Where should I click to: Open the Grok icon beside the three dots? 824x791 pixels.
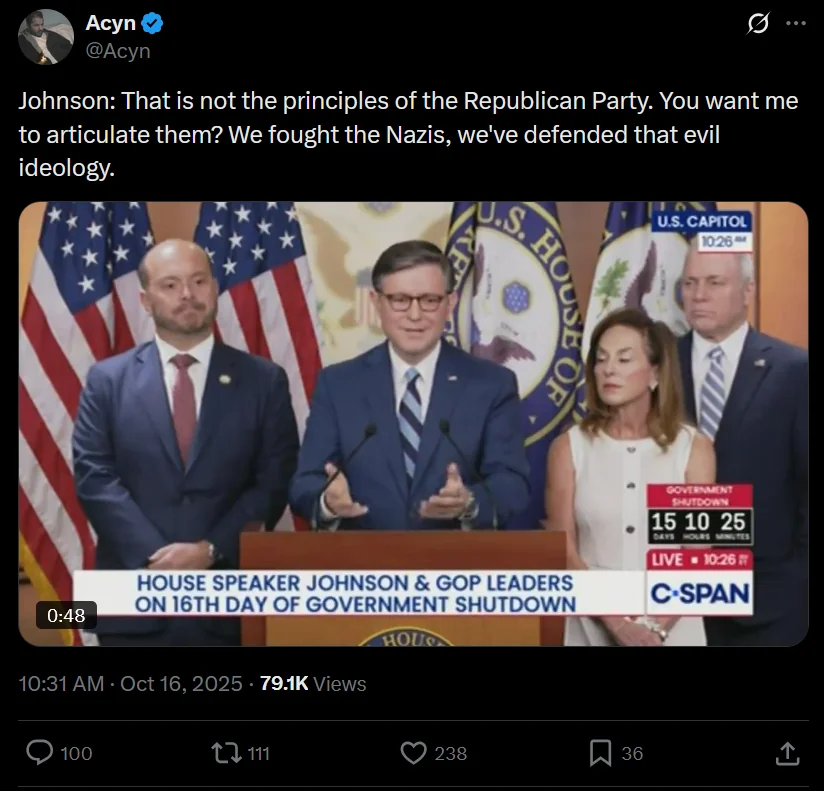[x=759, y=24]
